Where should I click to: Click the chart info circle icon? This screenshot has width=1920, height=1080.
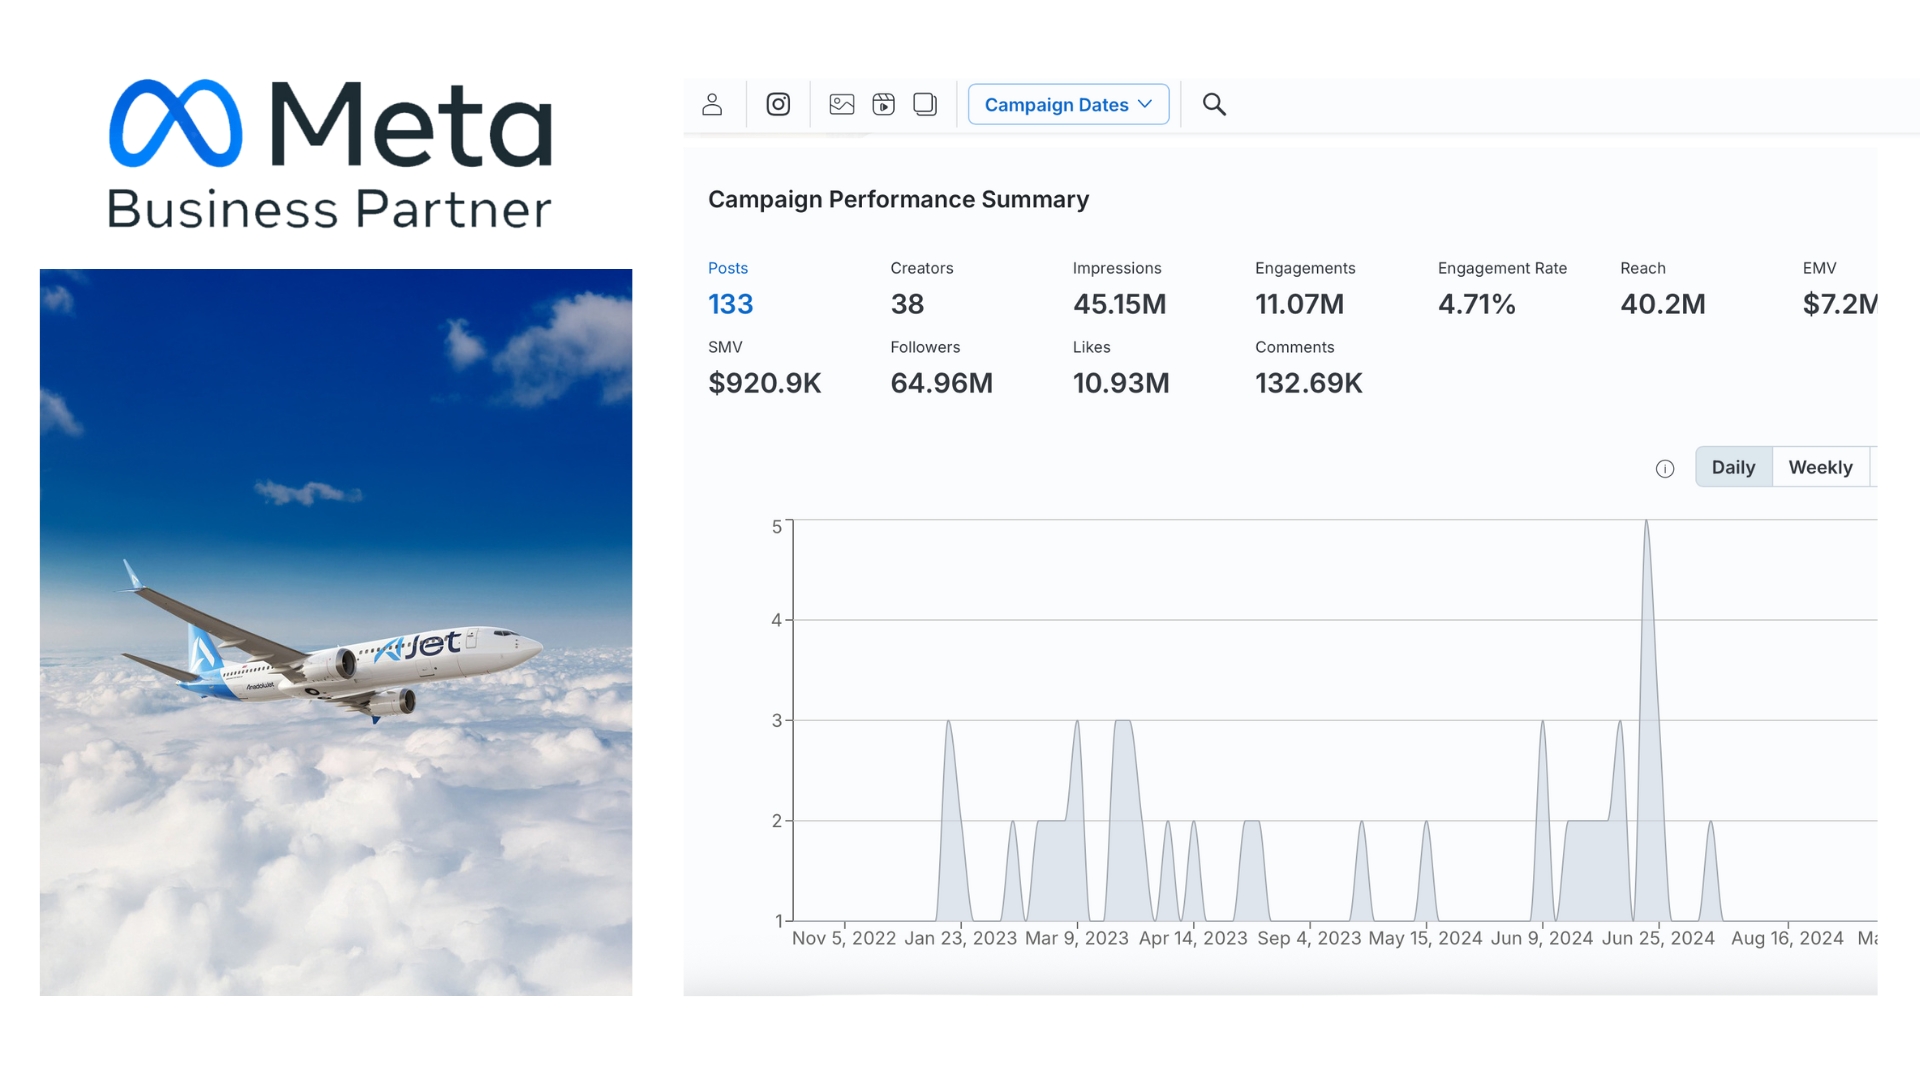1665,469
